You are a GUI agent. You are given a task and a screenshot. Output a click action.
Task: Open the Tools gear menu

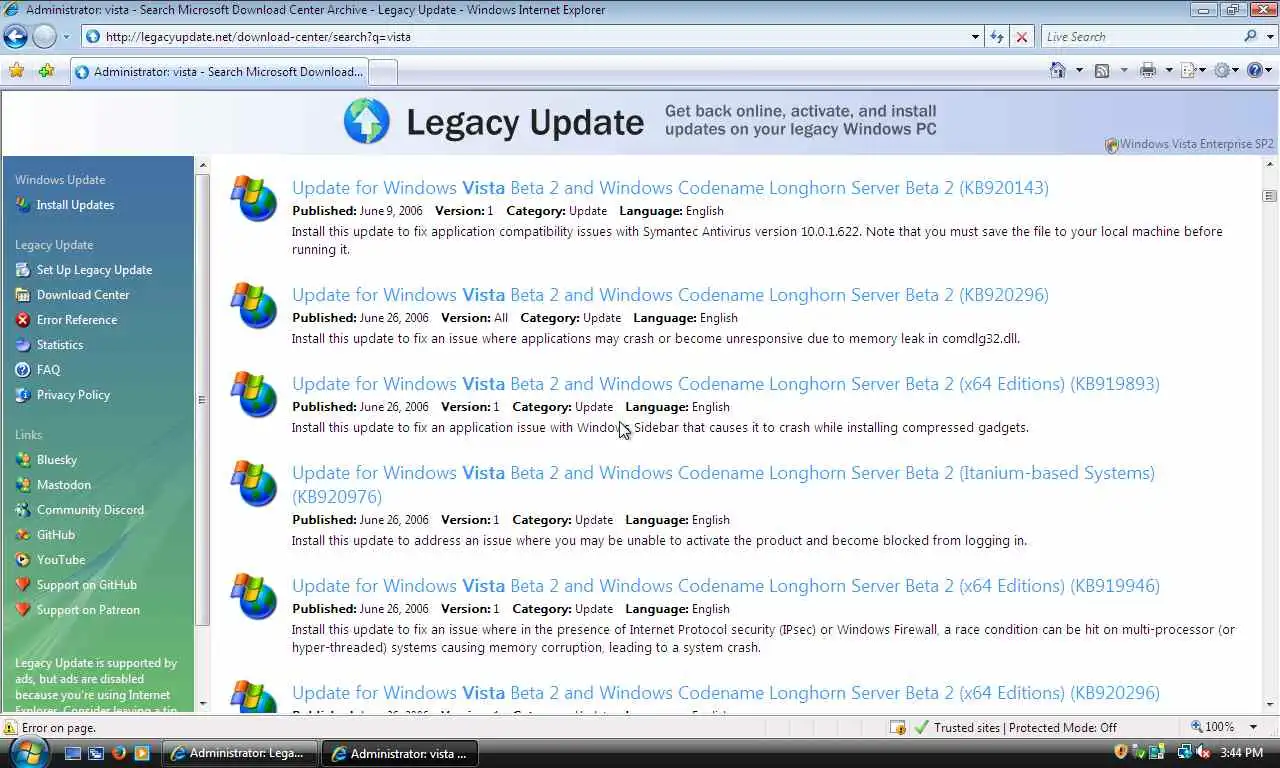pyautogui.click(x=1226, y=70)
